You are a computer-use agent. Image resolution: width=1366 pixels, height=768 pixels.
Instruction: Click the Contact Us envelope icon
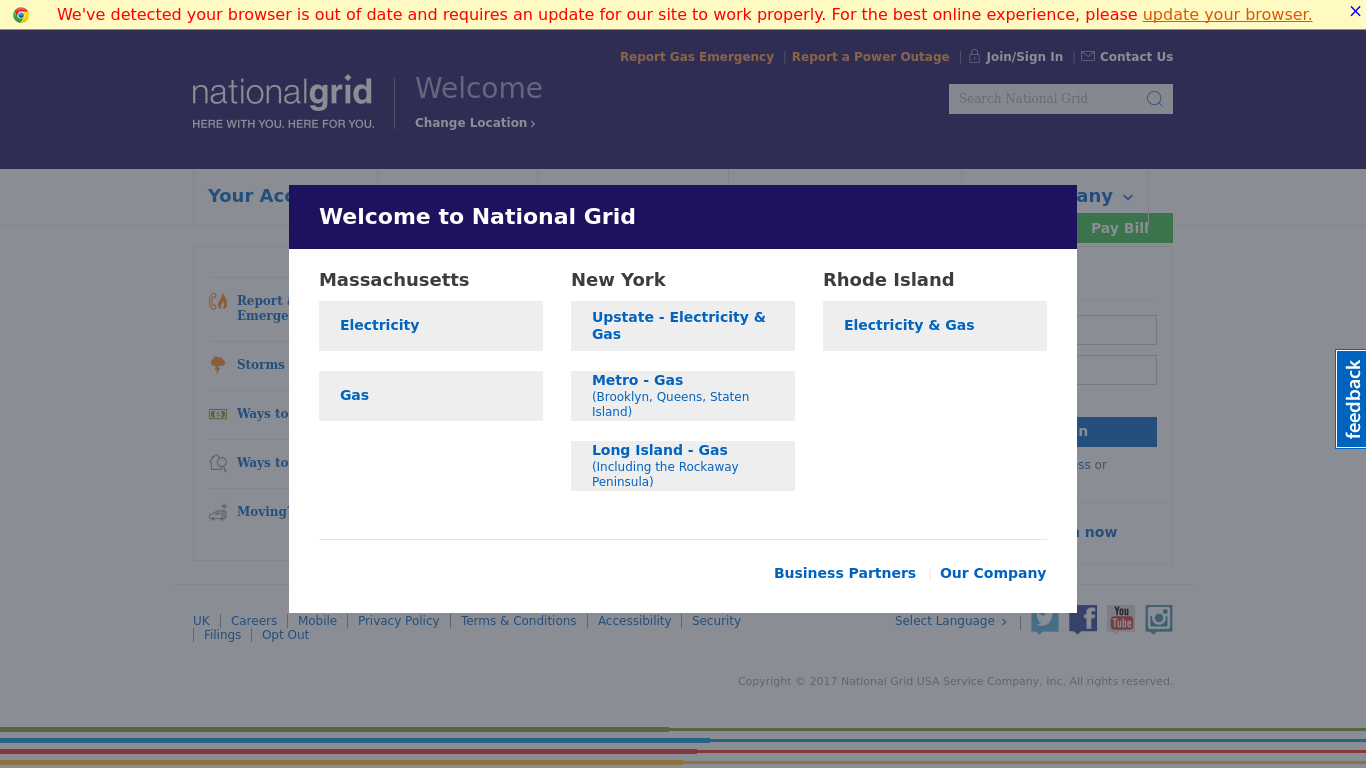tap(1088, 56)
